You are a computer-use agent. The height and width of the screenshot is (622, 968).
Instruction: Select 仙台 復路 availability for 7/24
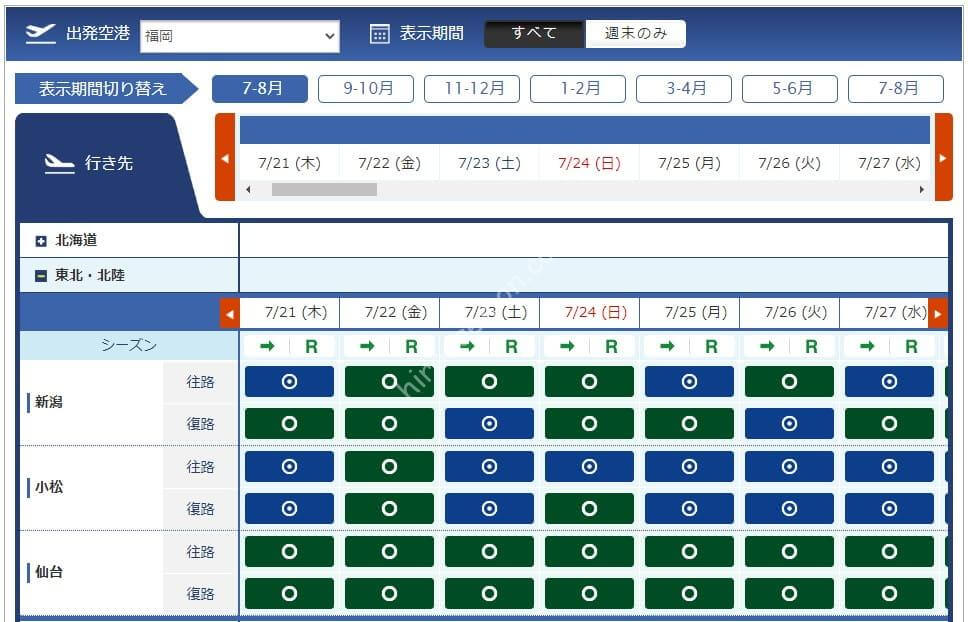coord(589,594)
